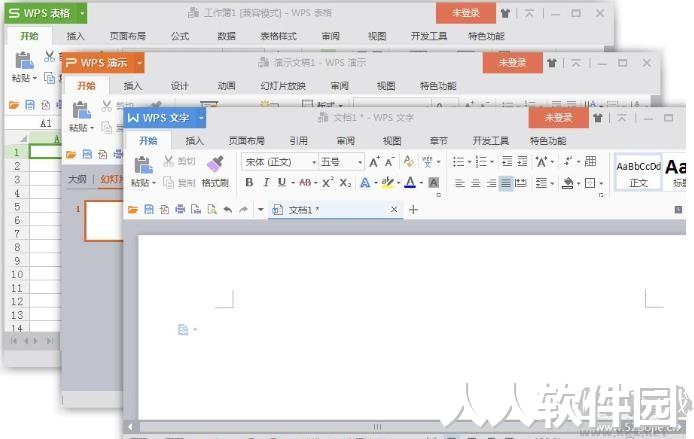694x439 pixels.
Task: Print document via printer icon in WPS 文字
Action: coord(180,209)
